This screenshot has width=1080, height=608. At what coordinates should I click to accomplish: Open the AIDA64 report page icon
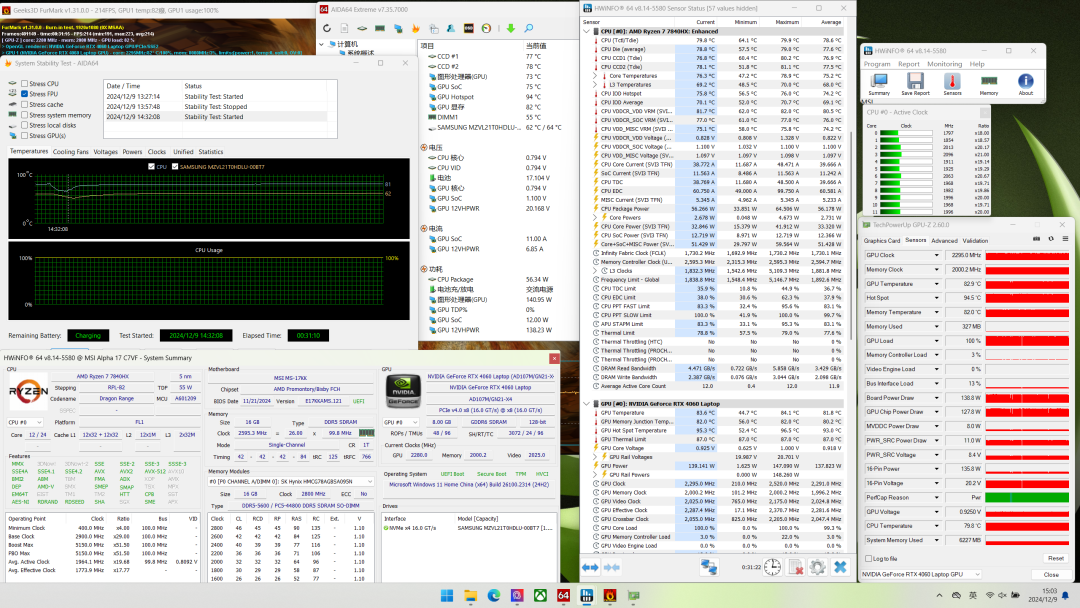[344, 28]
